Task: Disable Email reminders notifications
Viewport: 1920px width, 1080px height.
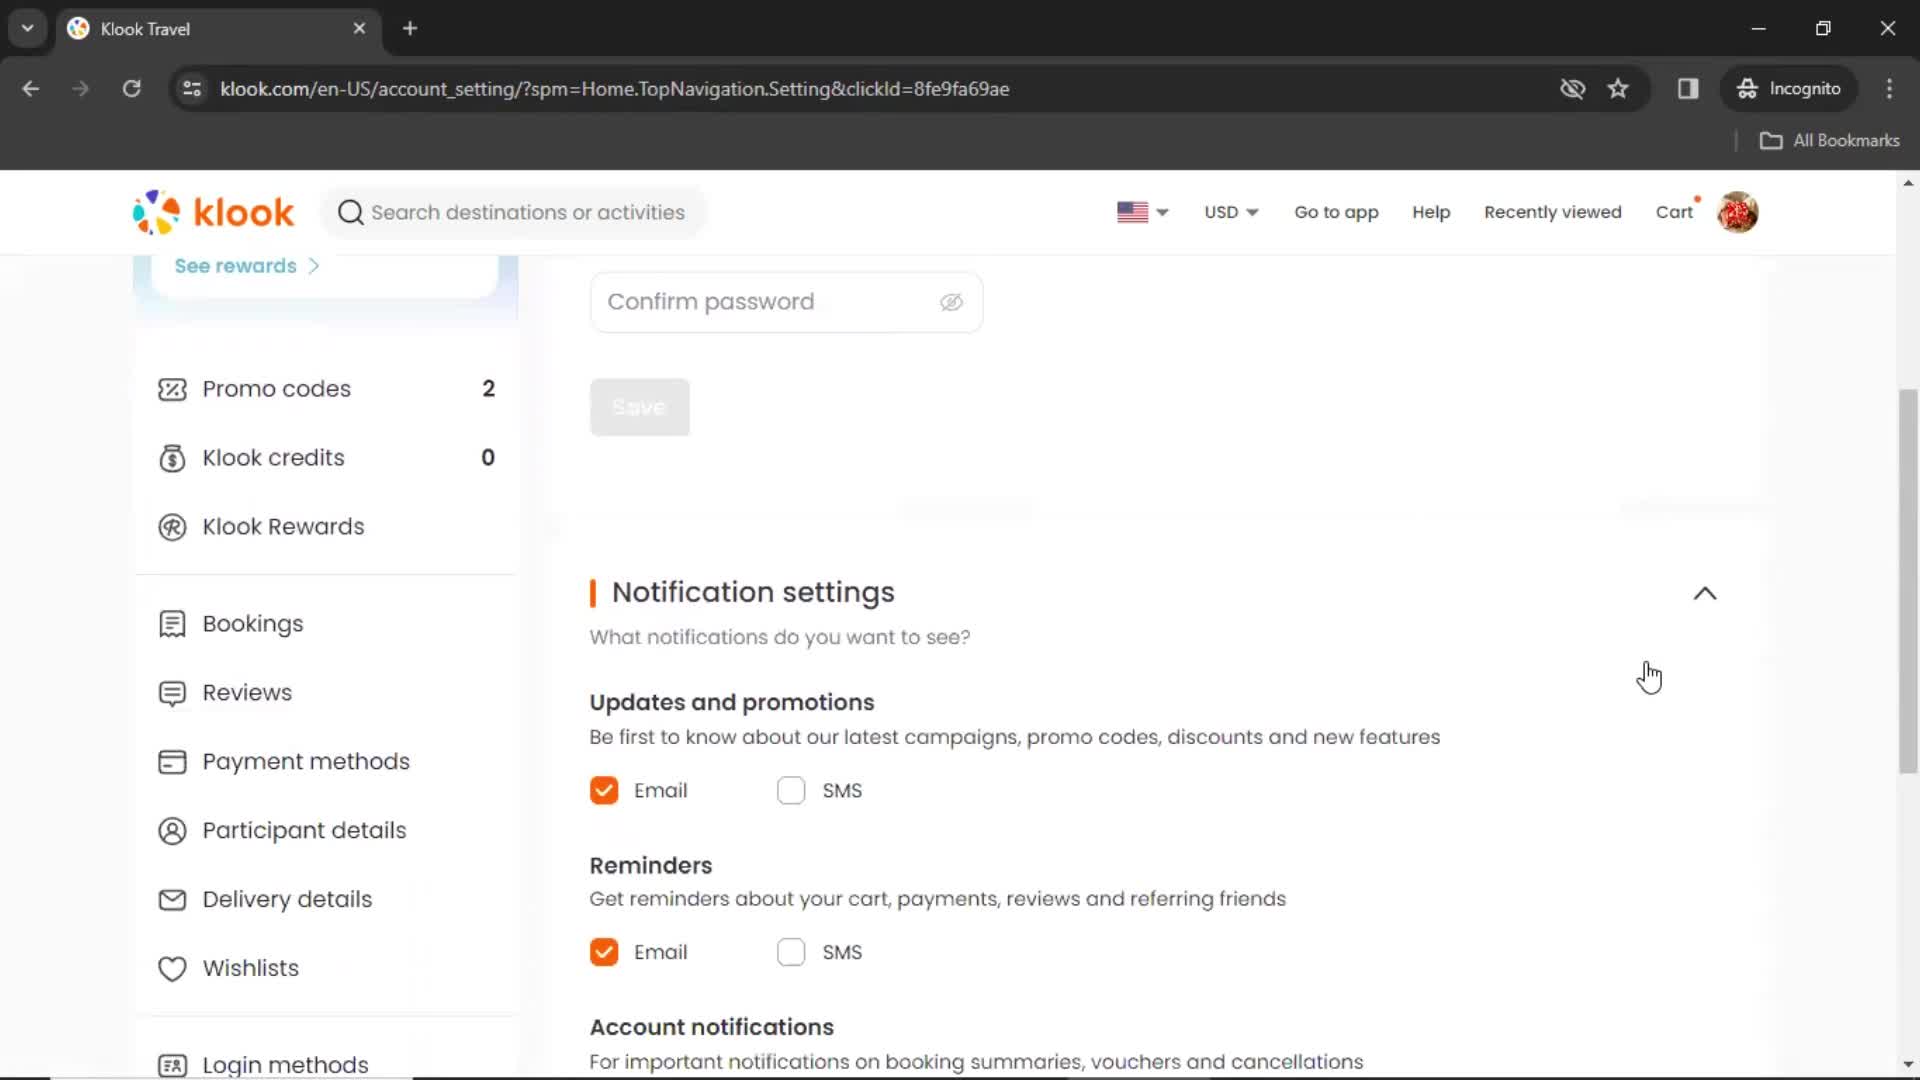Action: click(x=603, y=951)
